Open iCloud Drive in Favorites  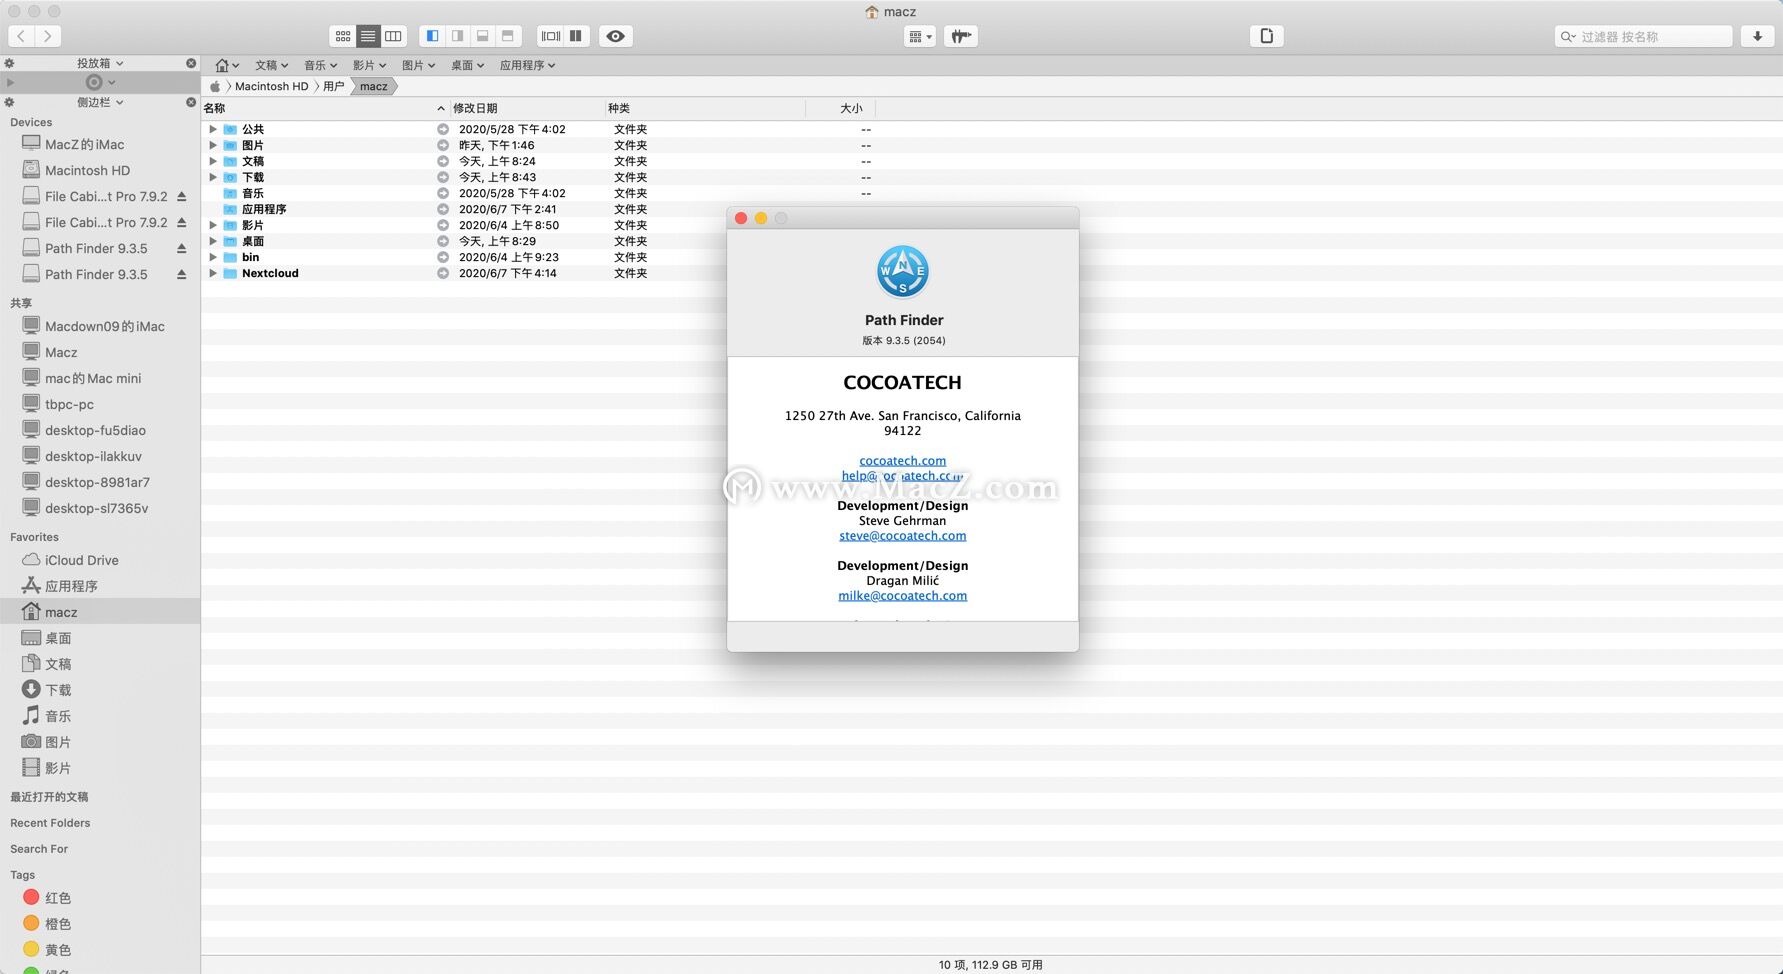click(x=100, y=560)
